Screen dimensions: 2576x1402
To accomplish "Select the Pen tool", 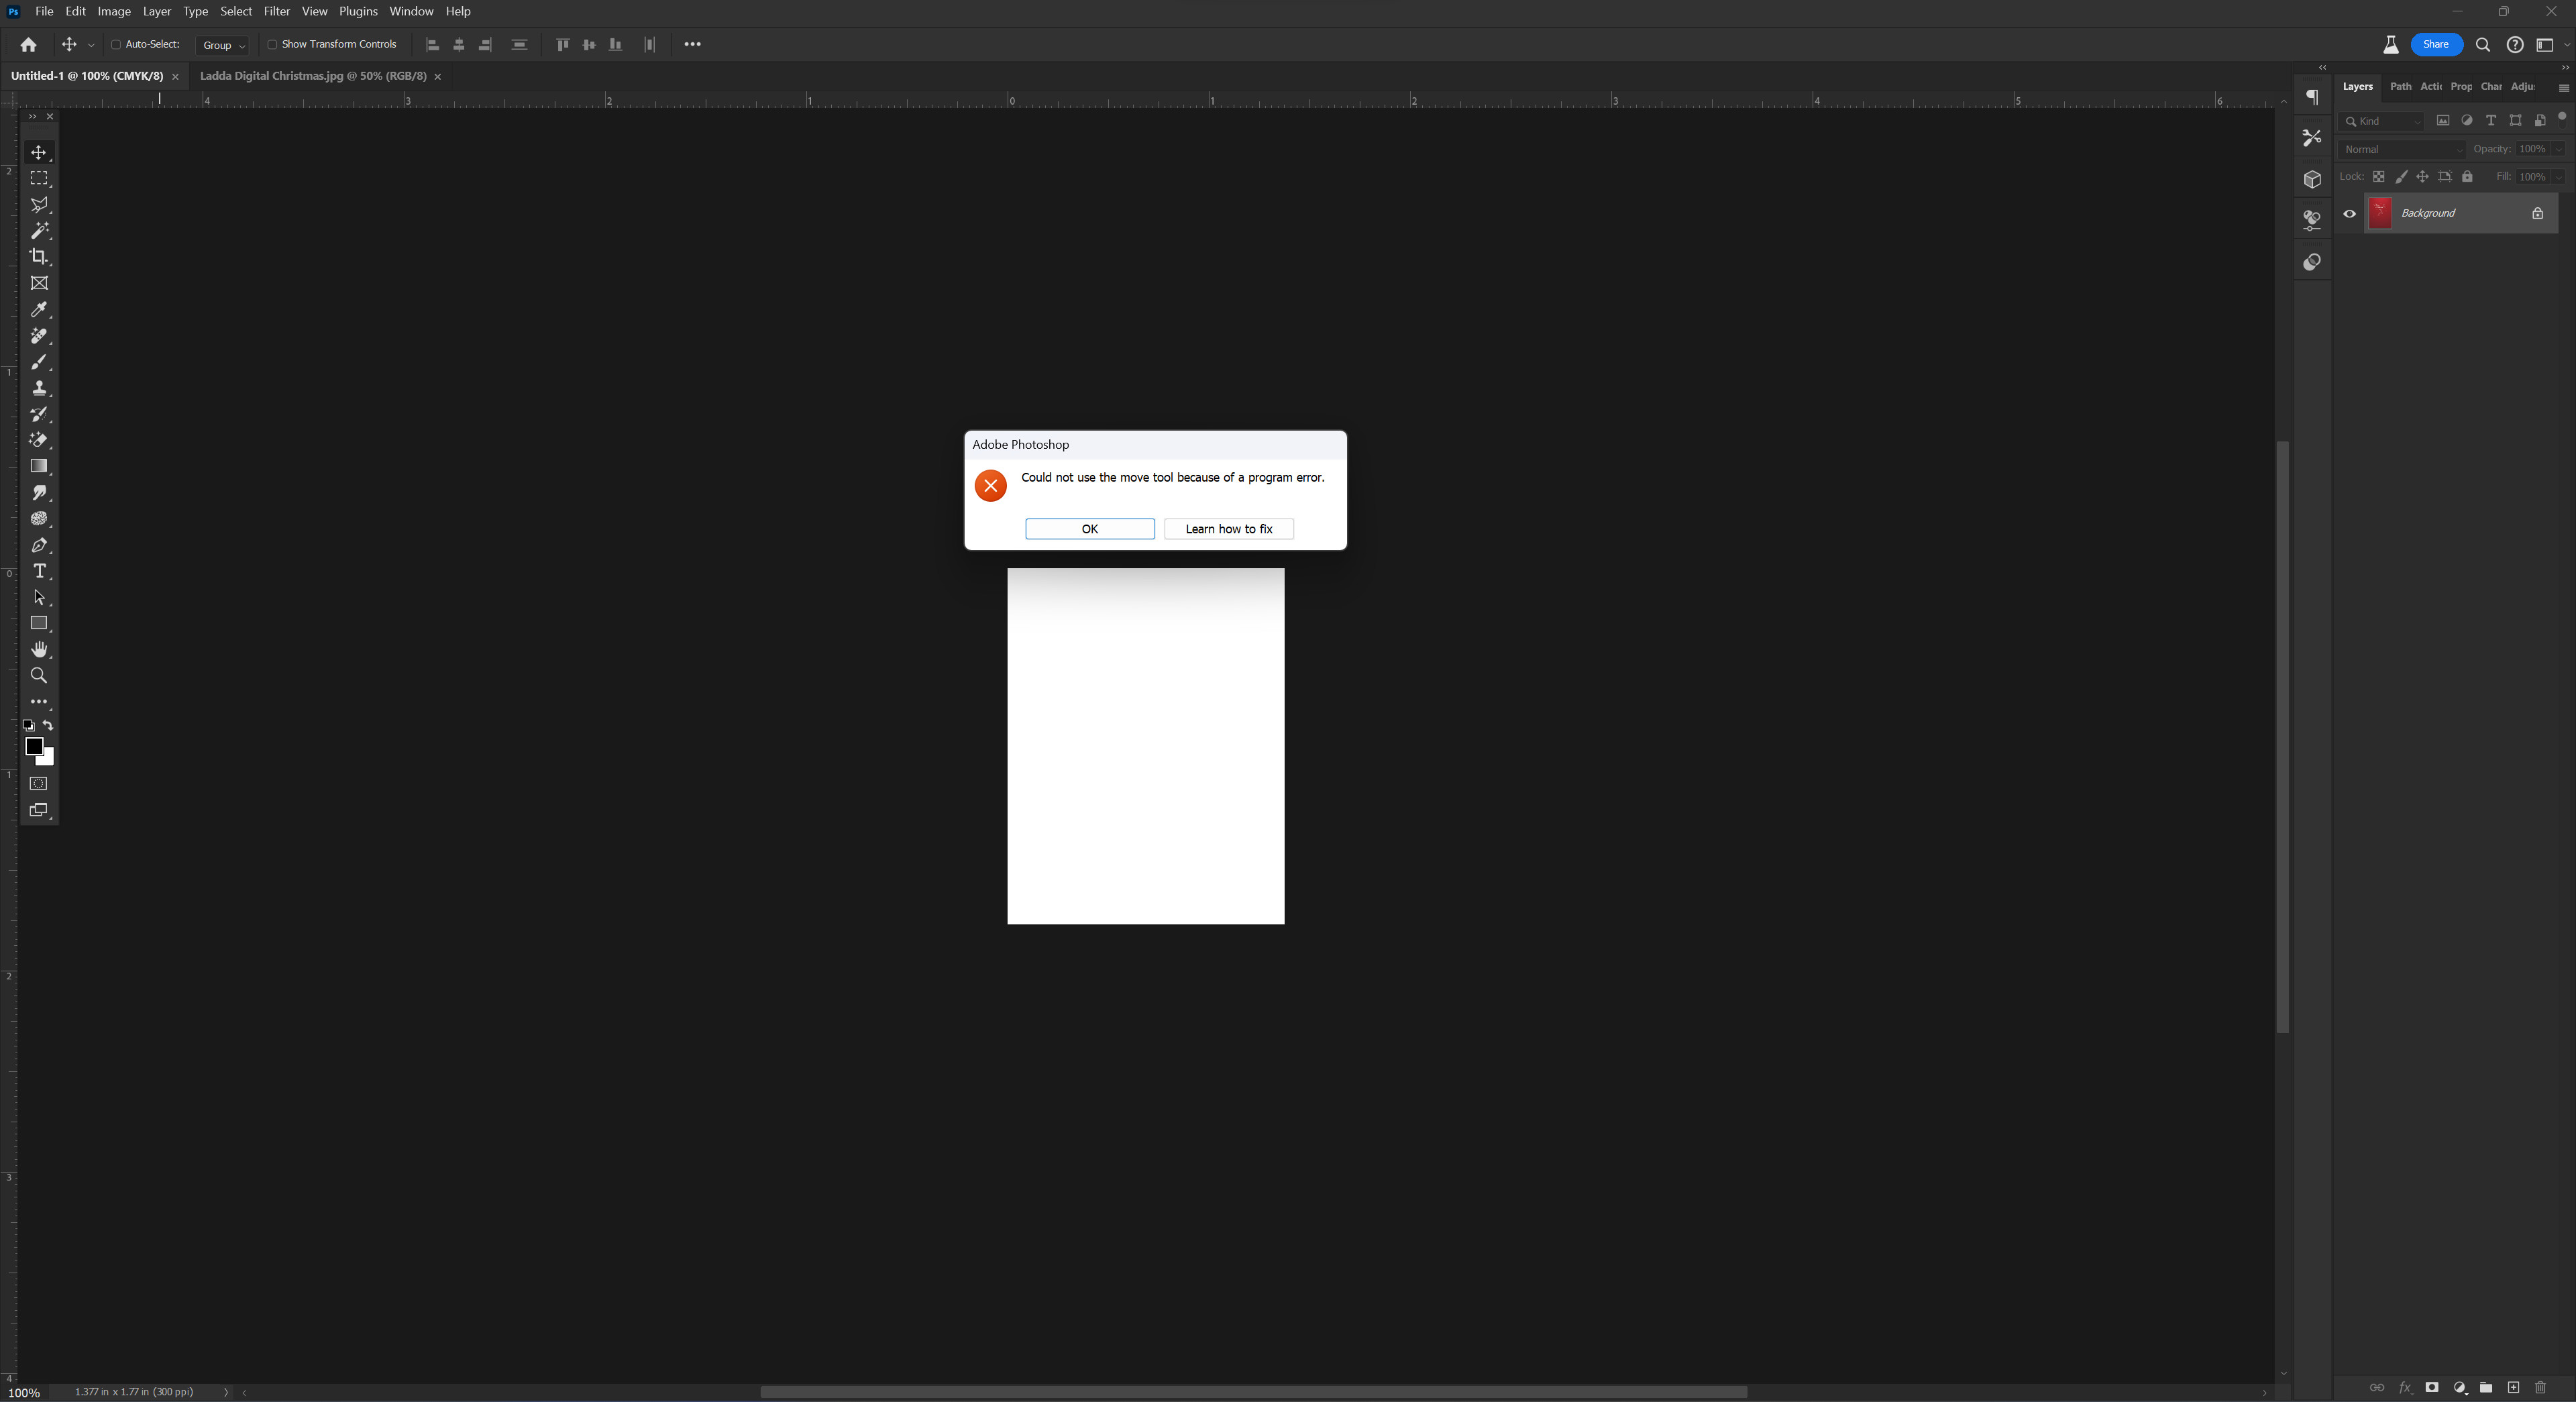I will pos(39,545).
